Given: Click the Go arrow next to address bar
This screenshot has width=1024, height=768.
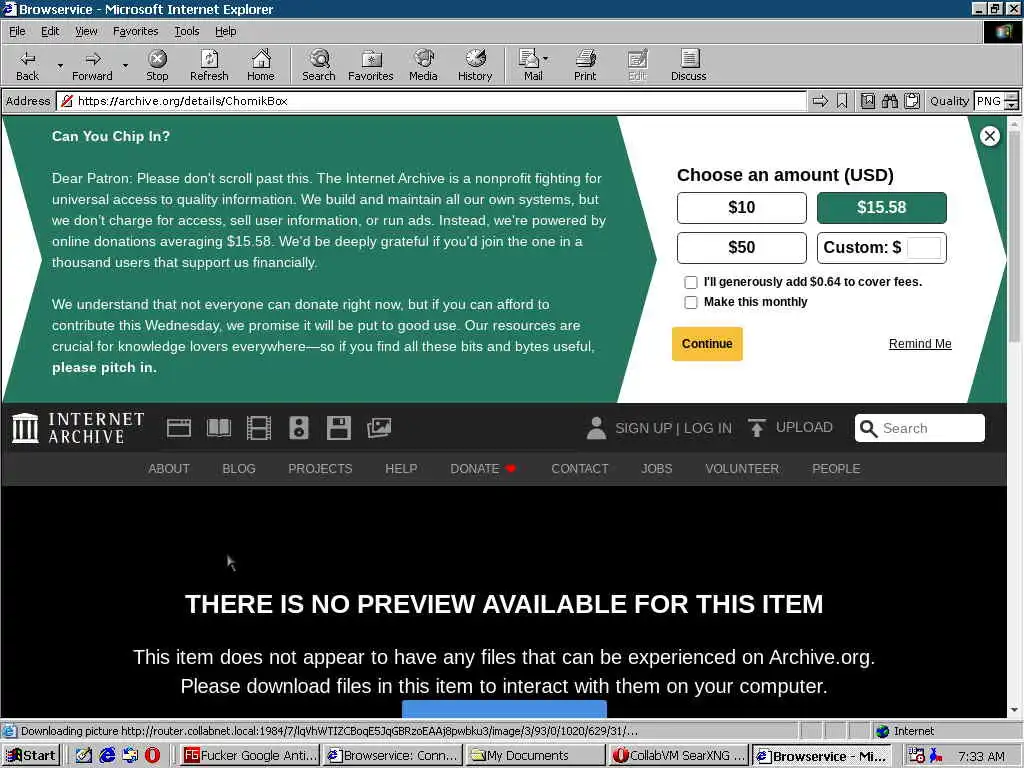Looking at the screenshot, I should click(x=820, y=101).
